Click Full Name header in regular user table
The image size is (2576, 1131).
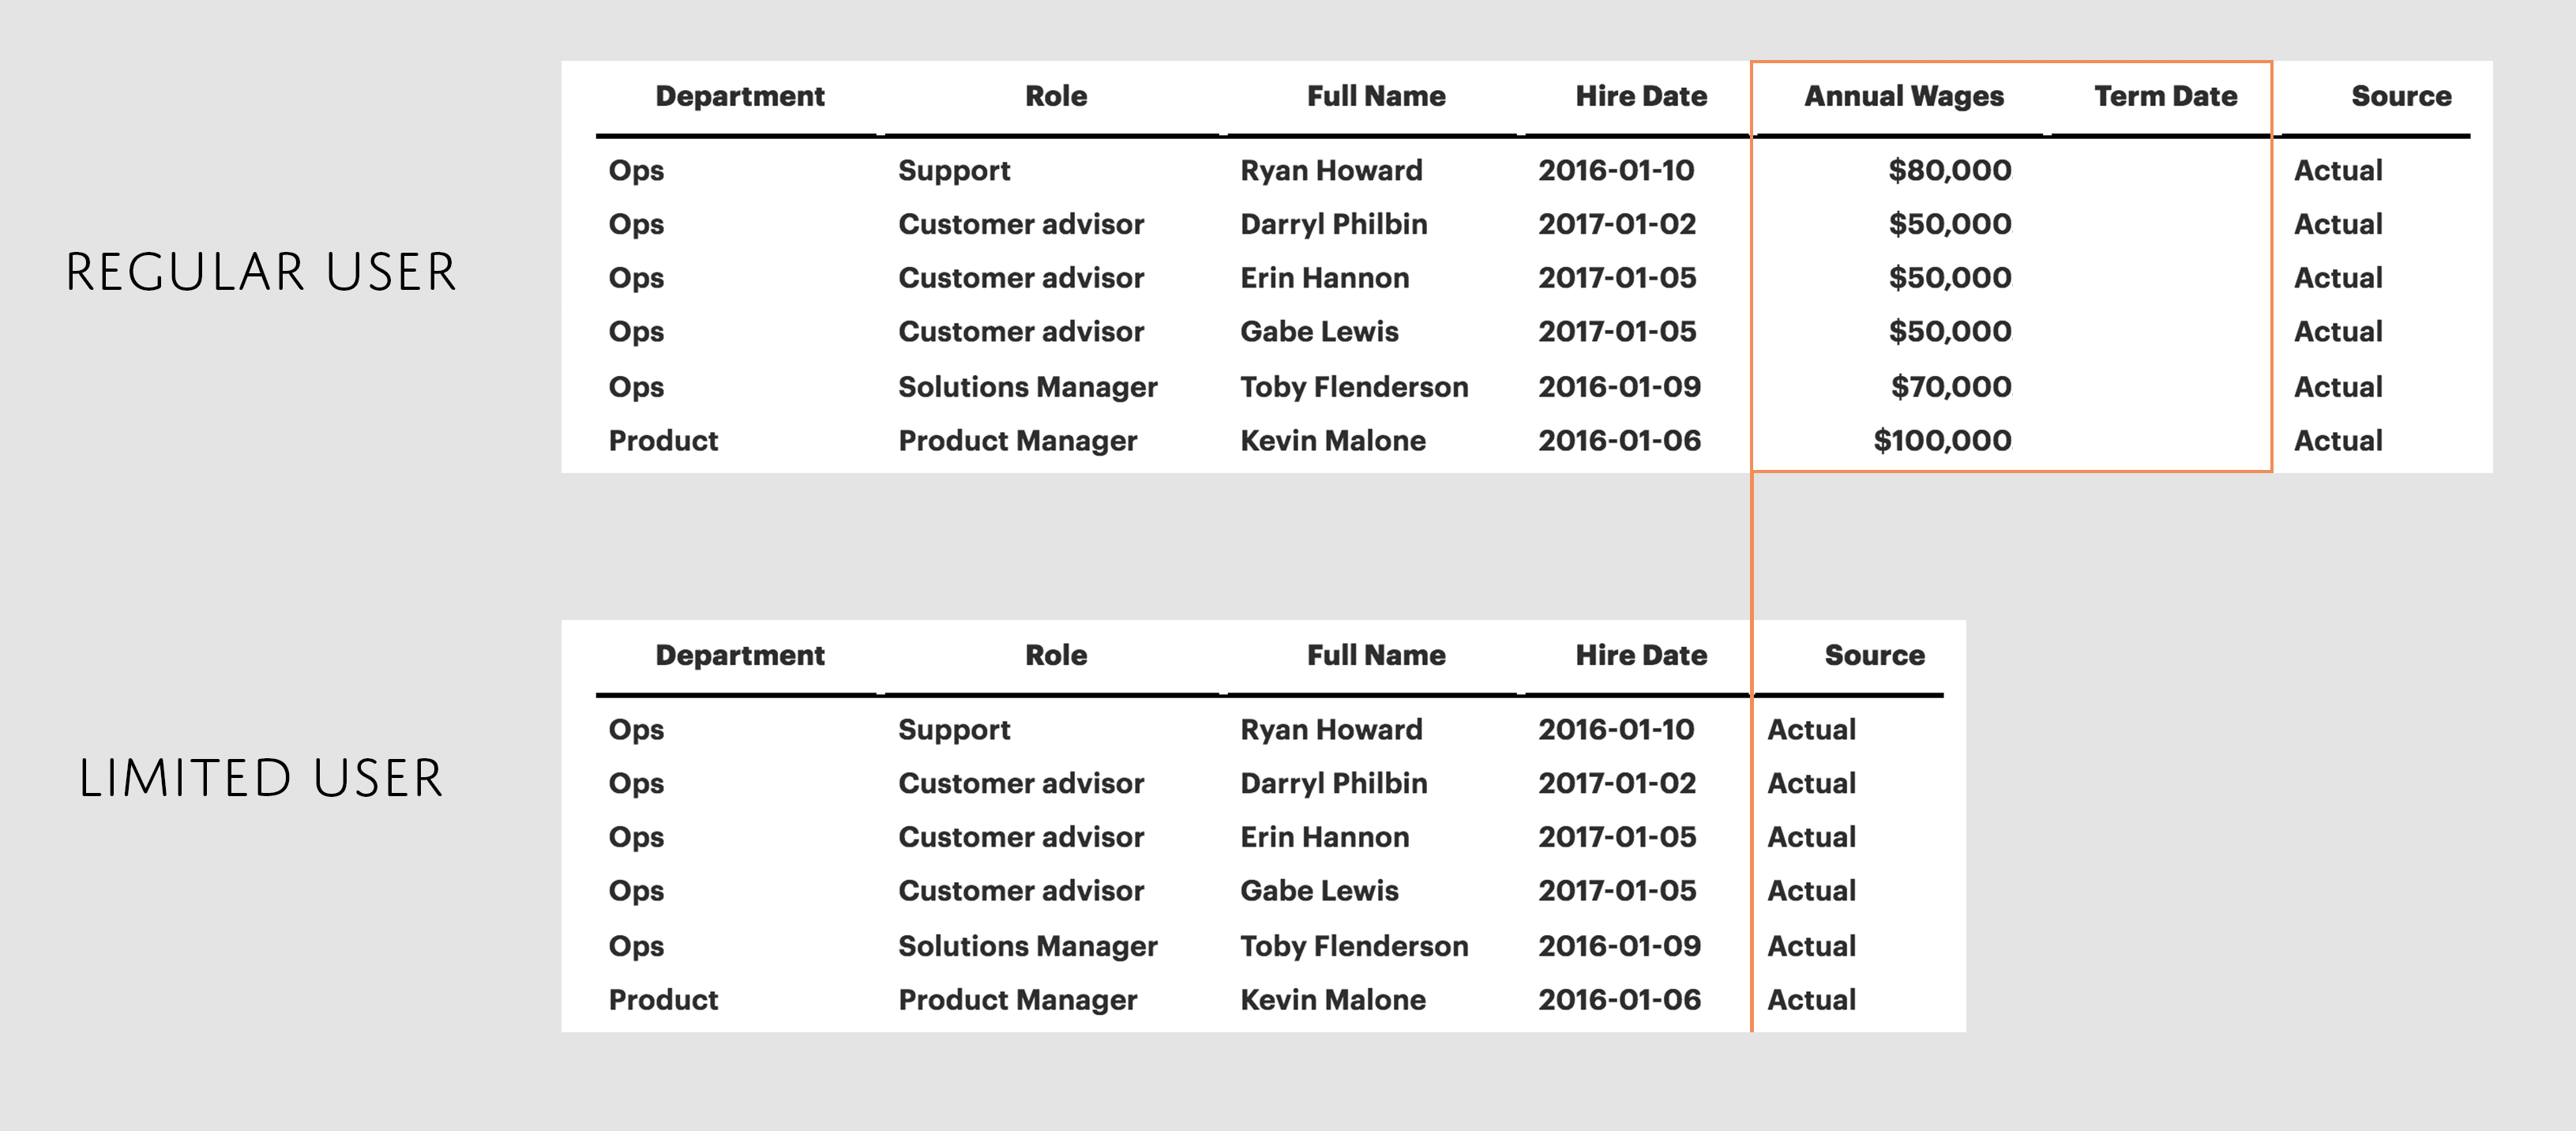(x=1375, y=96)
